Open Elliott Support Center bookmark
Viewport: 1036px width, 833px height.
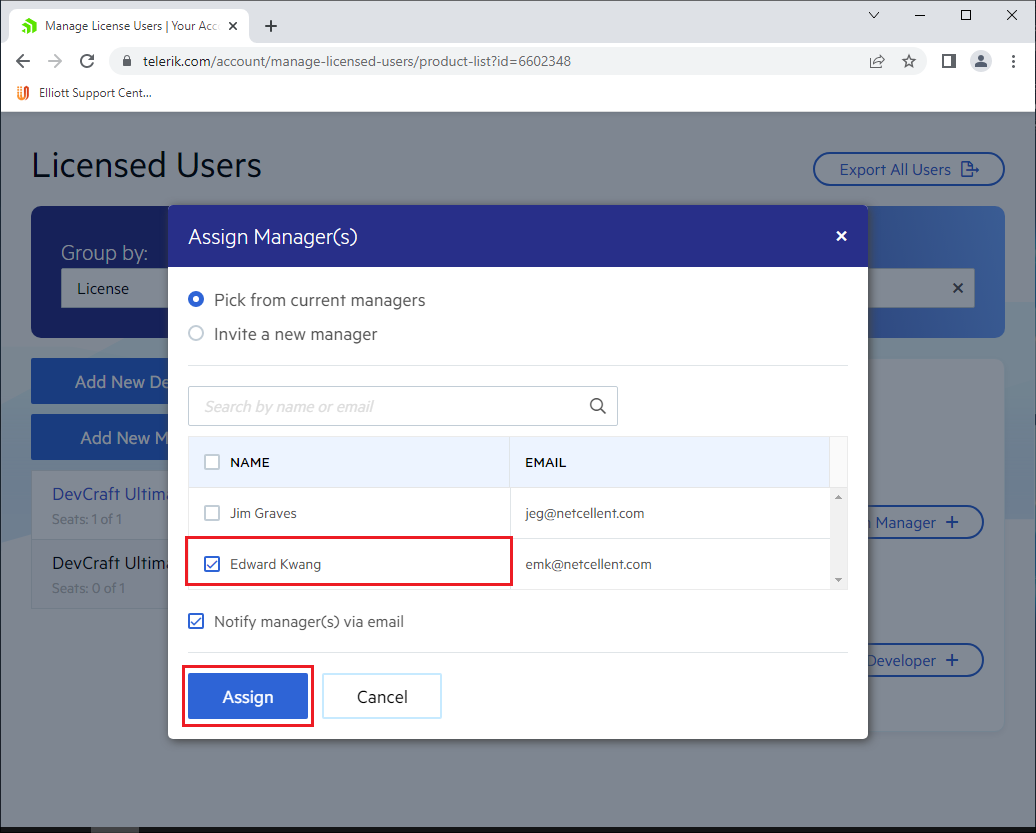pyautogui.click(x=84, y=93)
